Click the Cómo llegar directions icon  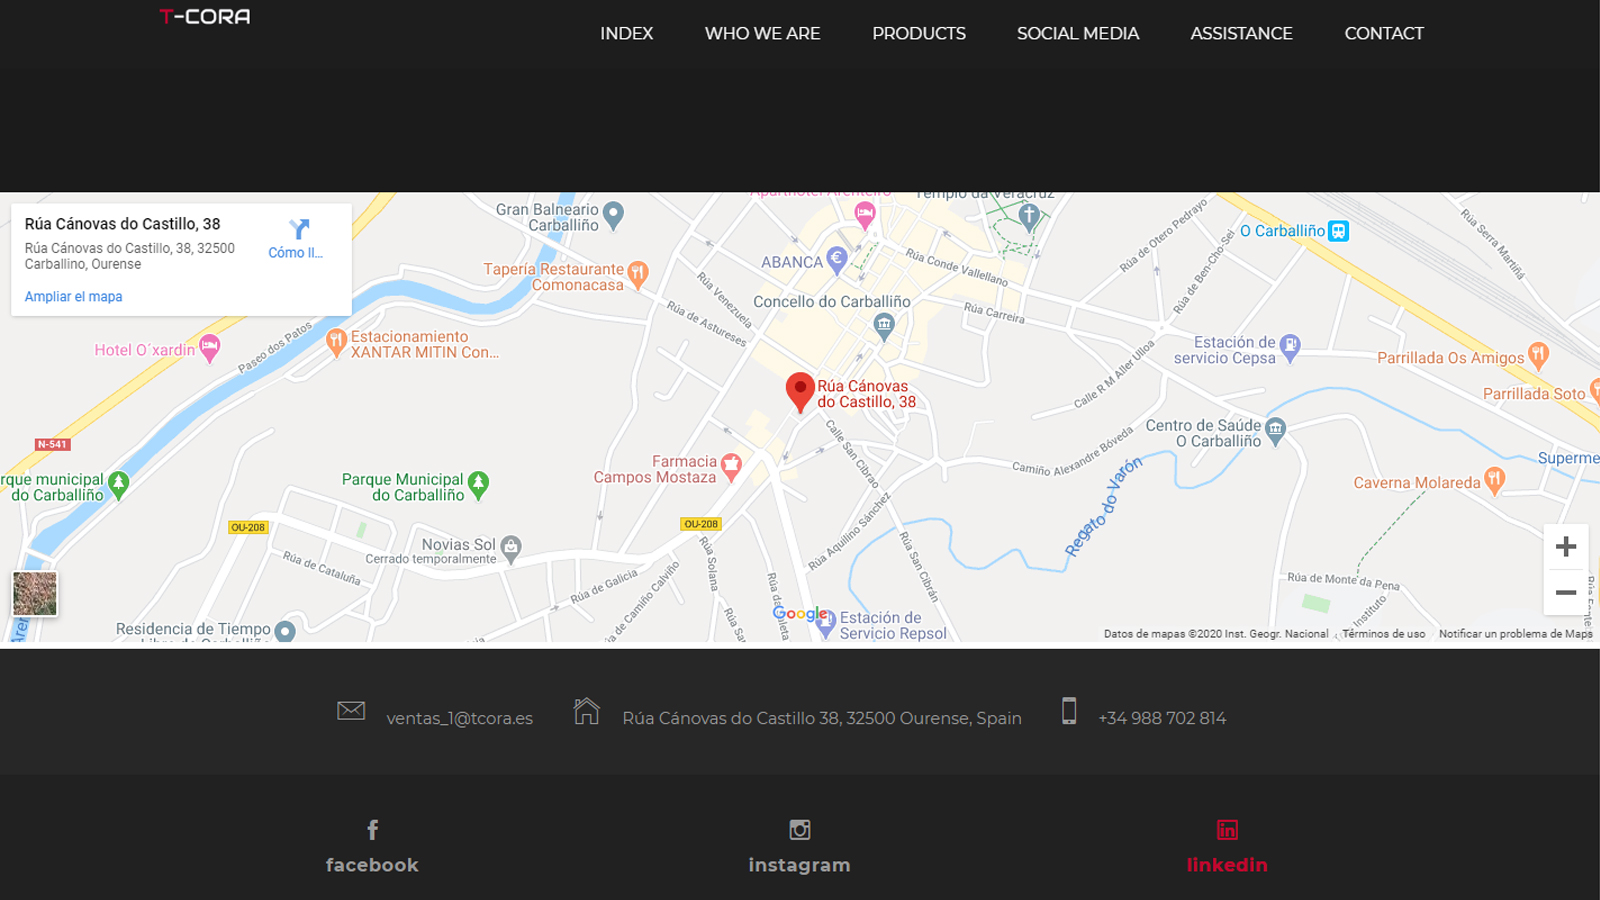click(299, 230)
